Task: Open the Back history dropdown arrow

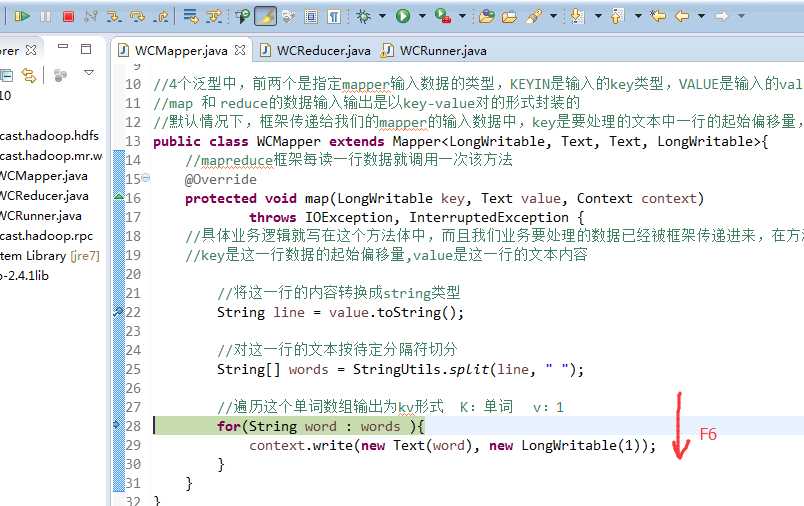Action: coord(701,16)
